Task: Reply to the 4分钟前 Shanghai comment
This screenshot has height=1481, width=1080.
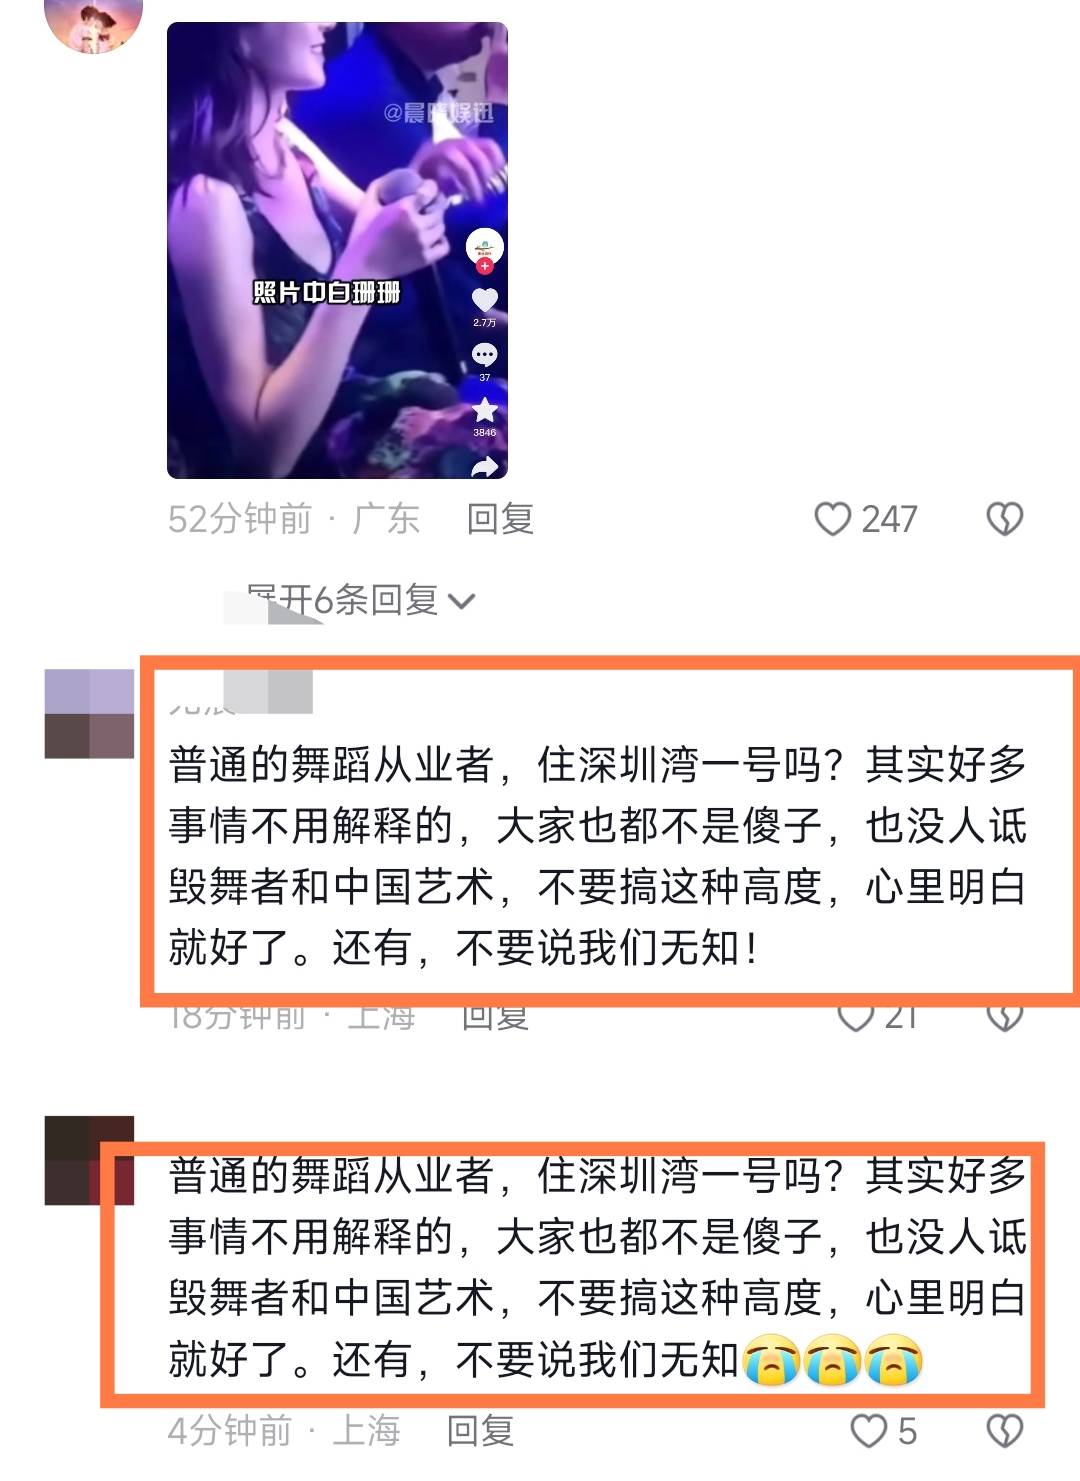Action: click(x=480, y=1431)
